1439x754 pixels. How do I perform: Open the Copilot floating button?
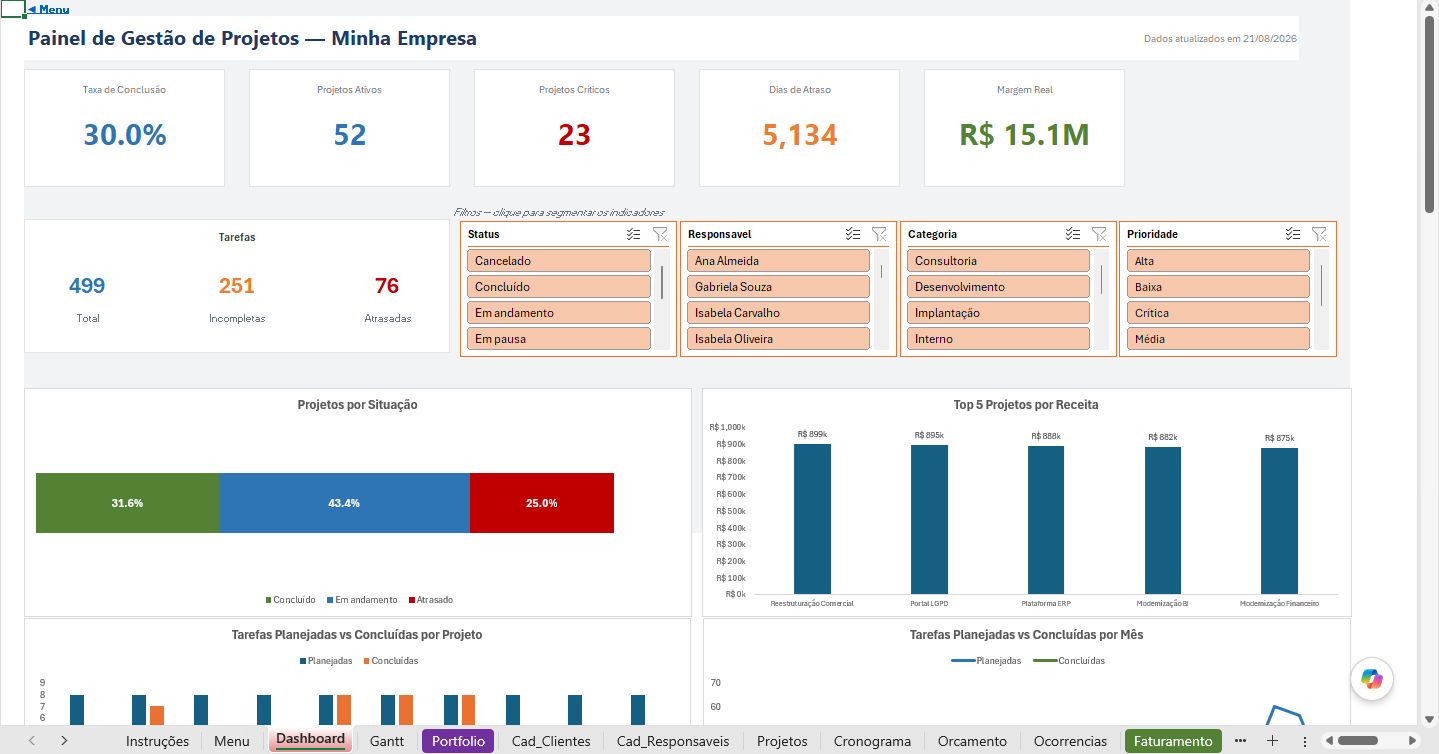pos(1372,679)
